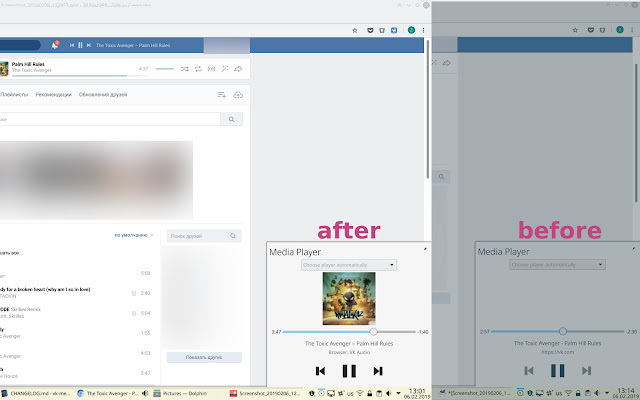Skip to next track in VK top bar
The width and height of the screenshot is (640, 400).
click(x=89, y=45)
